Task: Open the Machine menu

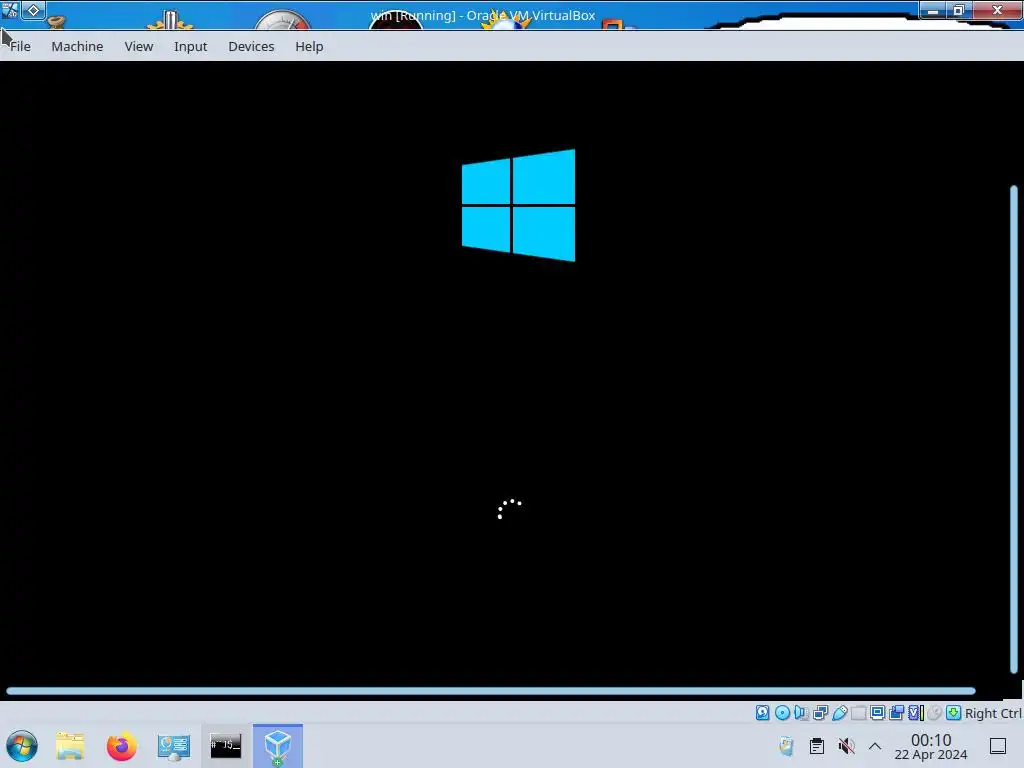Action: (77, 46)
